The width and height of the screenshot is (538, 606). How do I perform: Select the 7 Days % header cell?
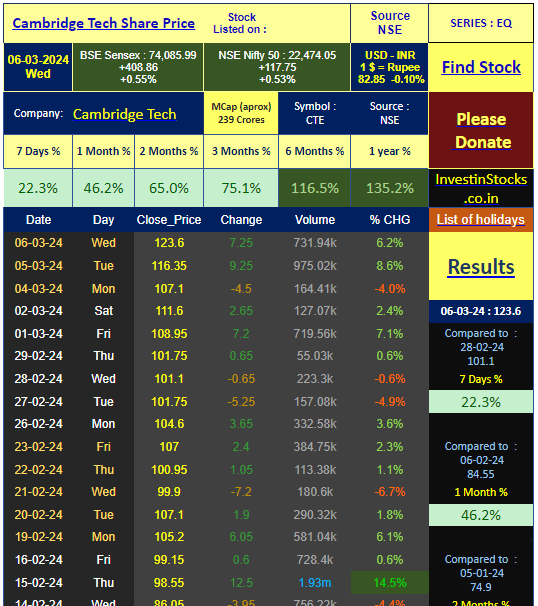click(x=38, y=152)
